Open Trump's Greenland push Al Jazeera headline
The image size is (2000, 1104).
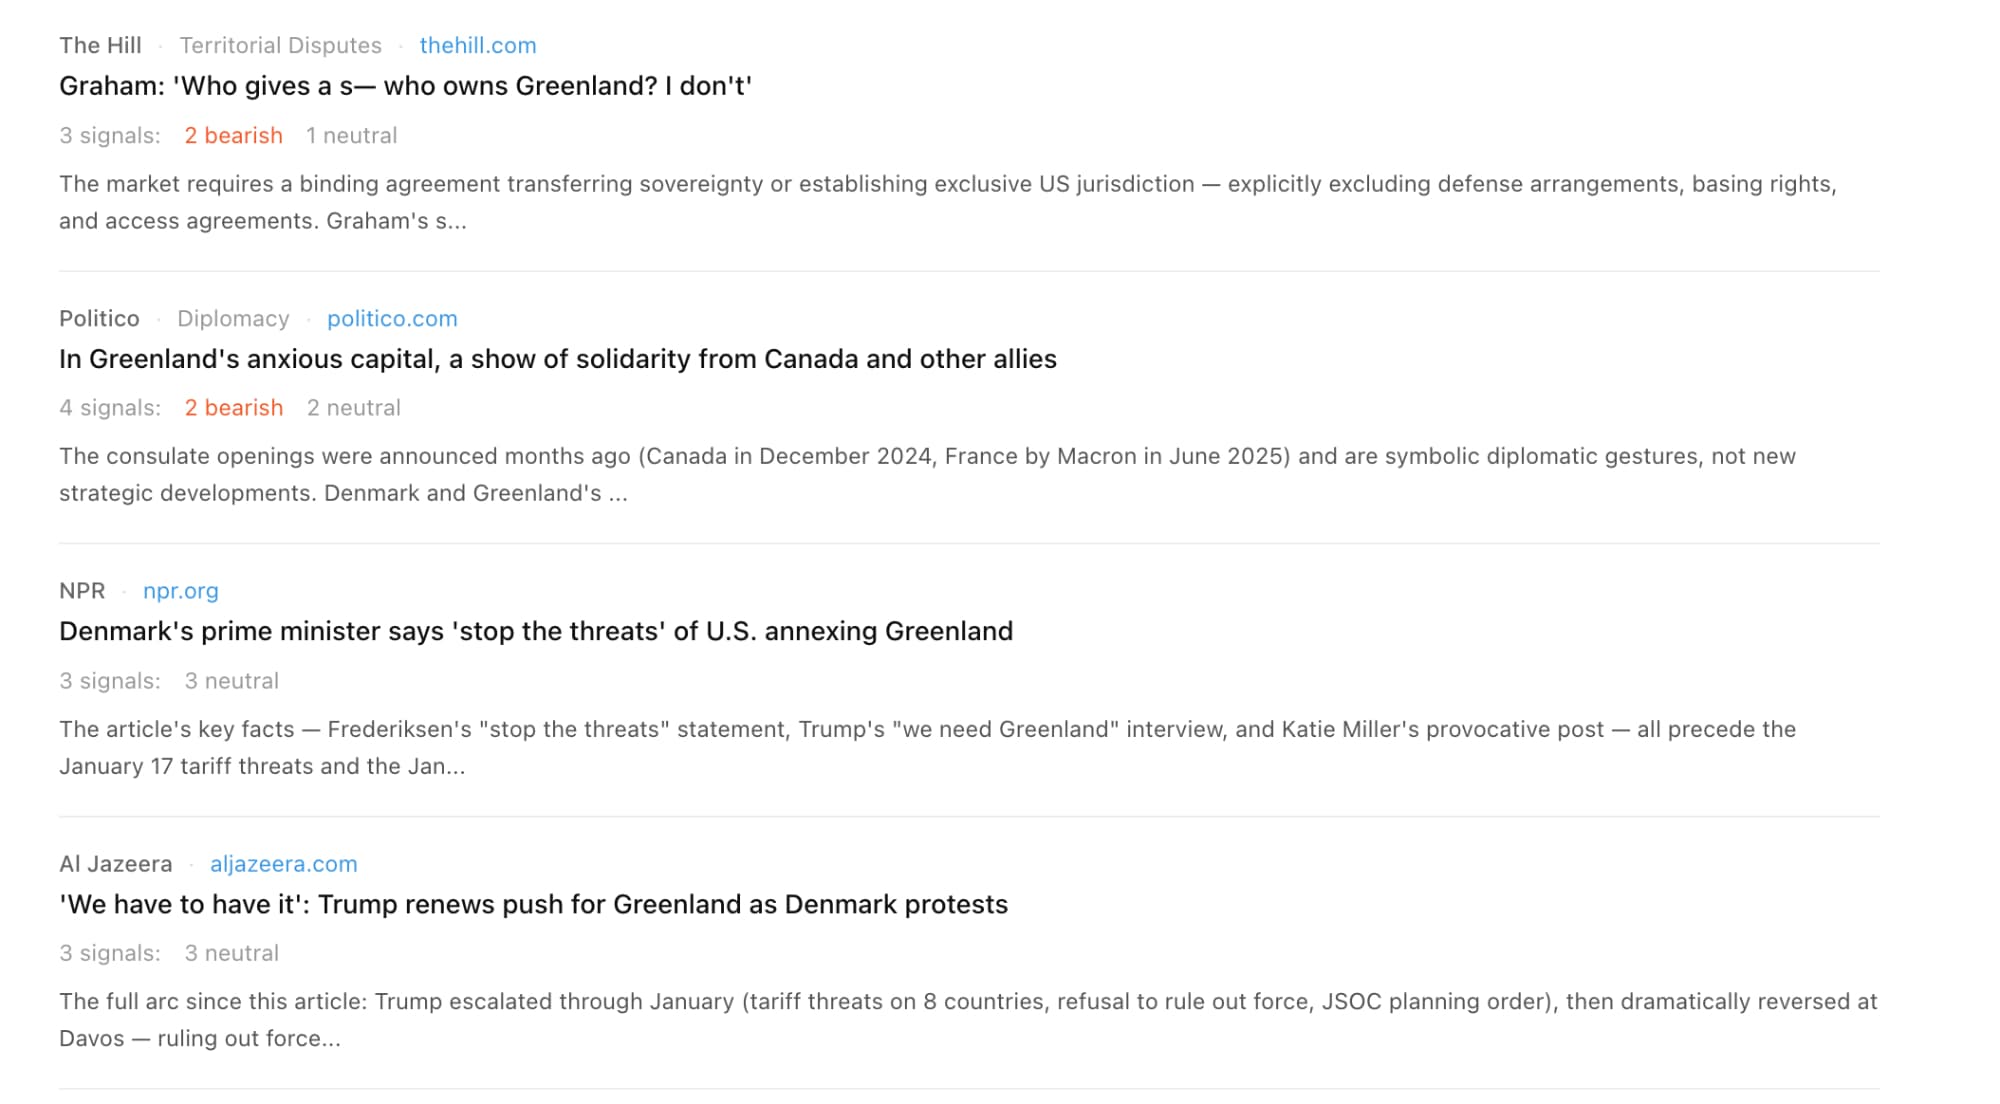coord(533,904)
